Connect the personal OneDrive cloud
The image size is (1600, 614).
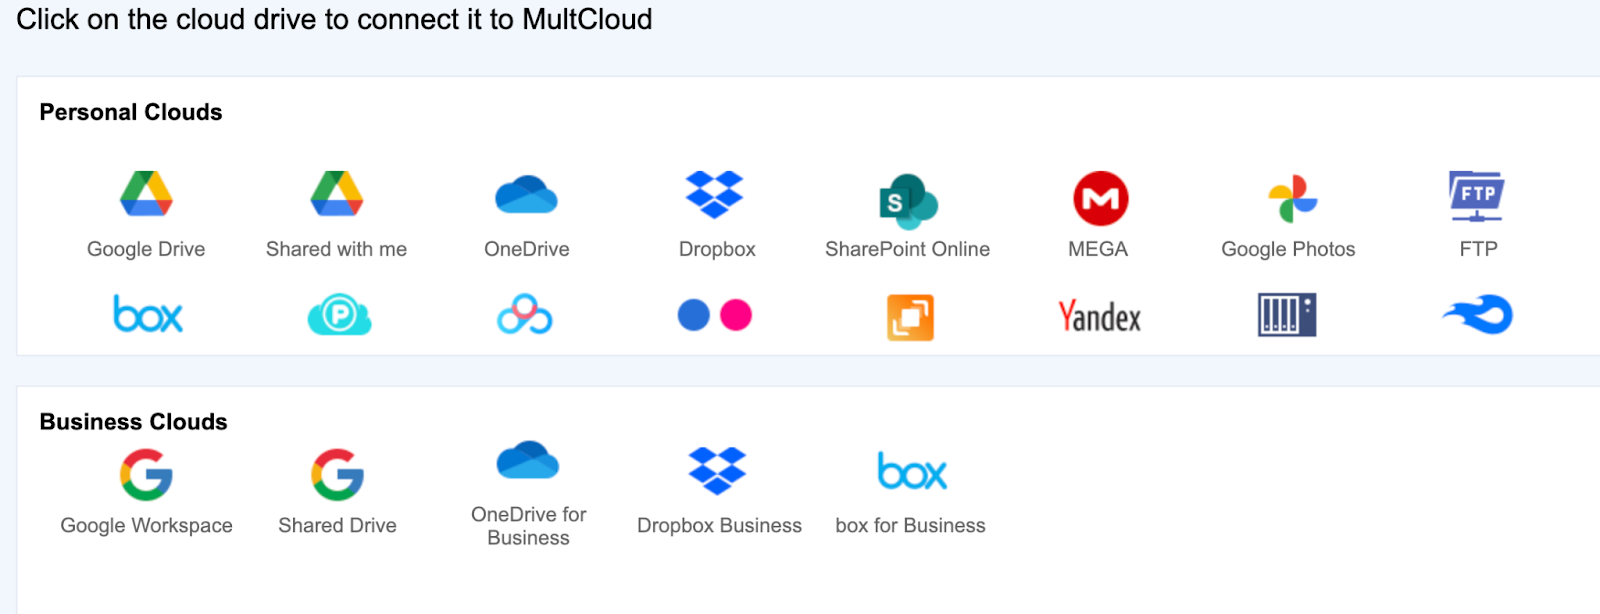click(x=527, y=195)
